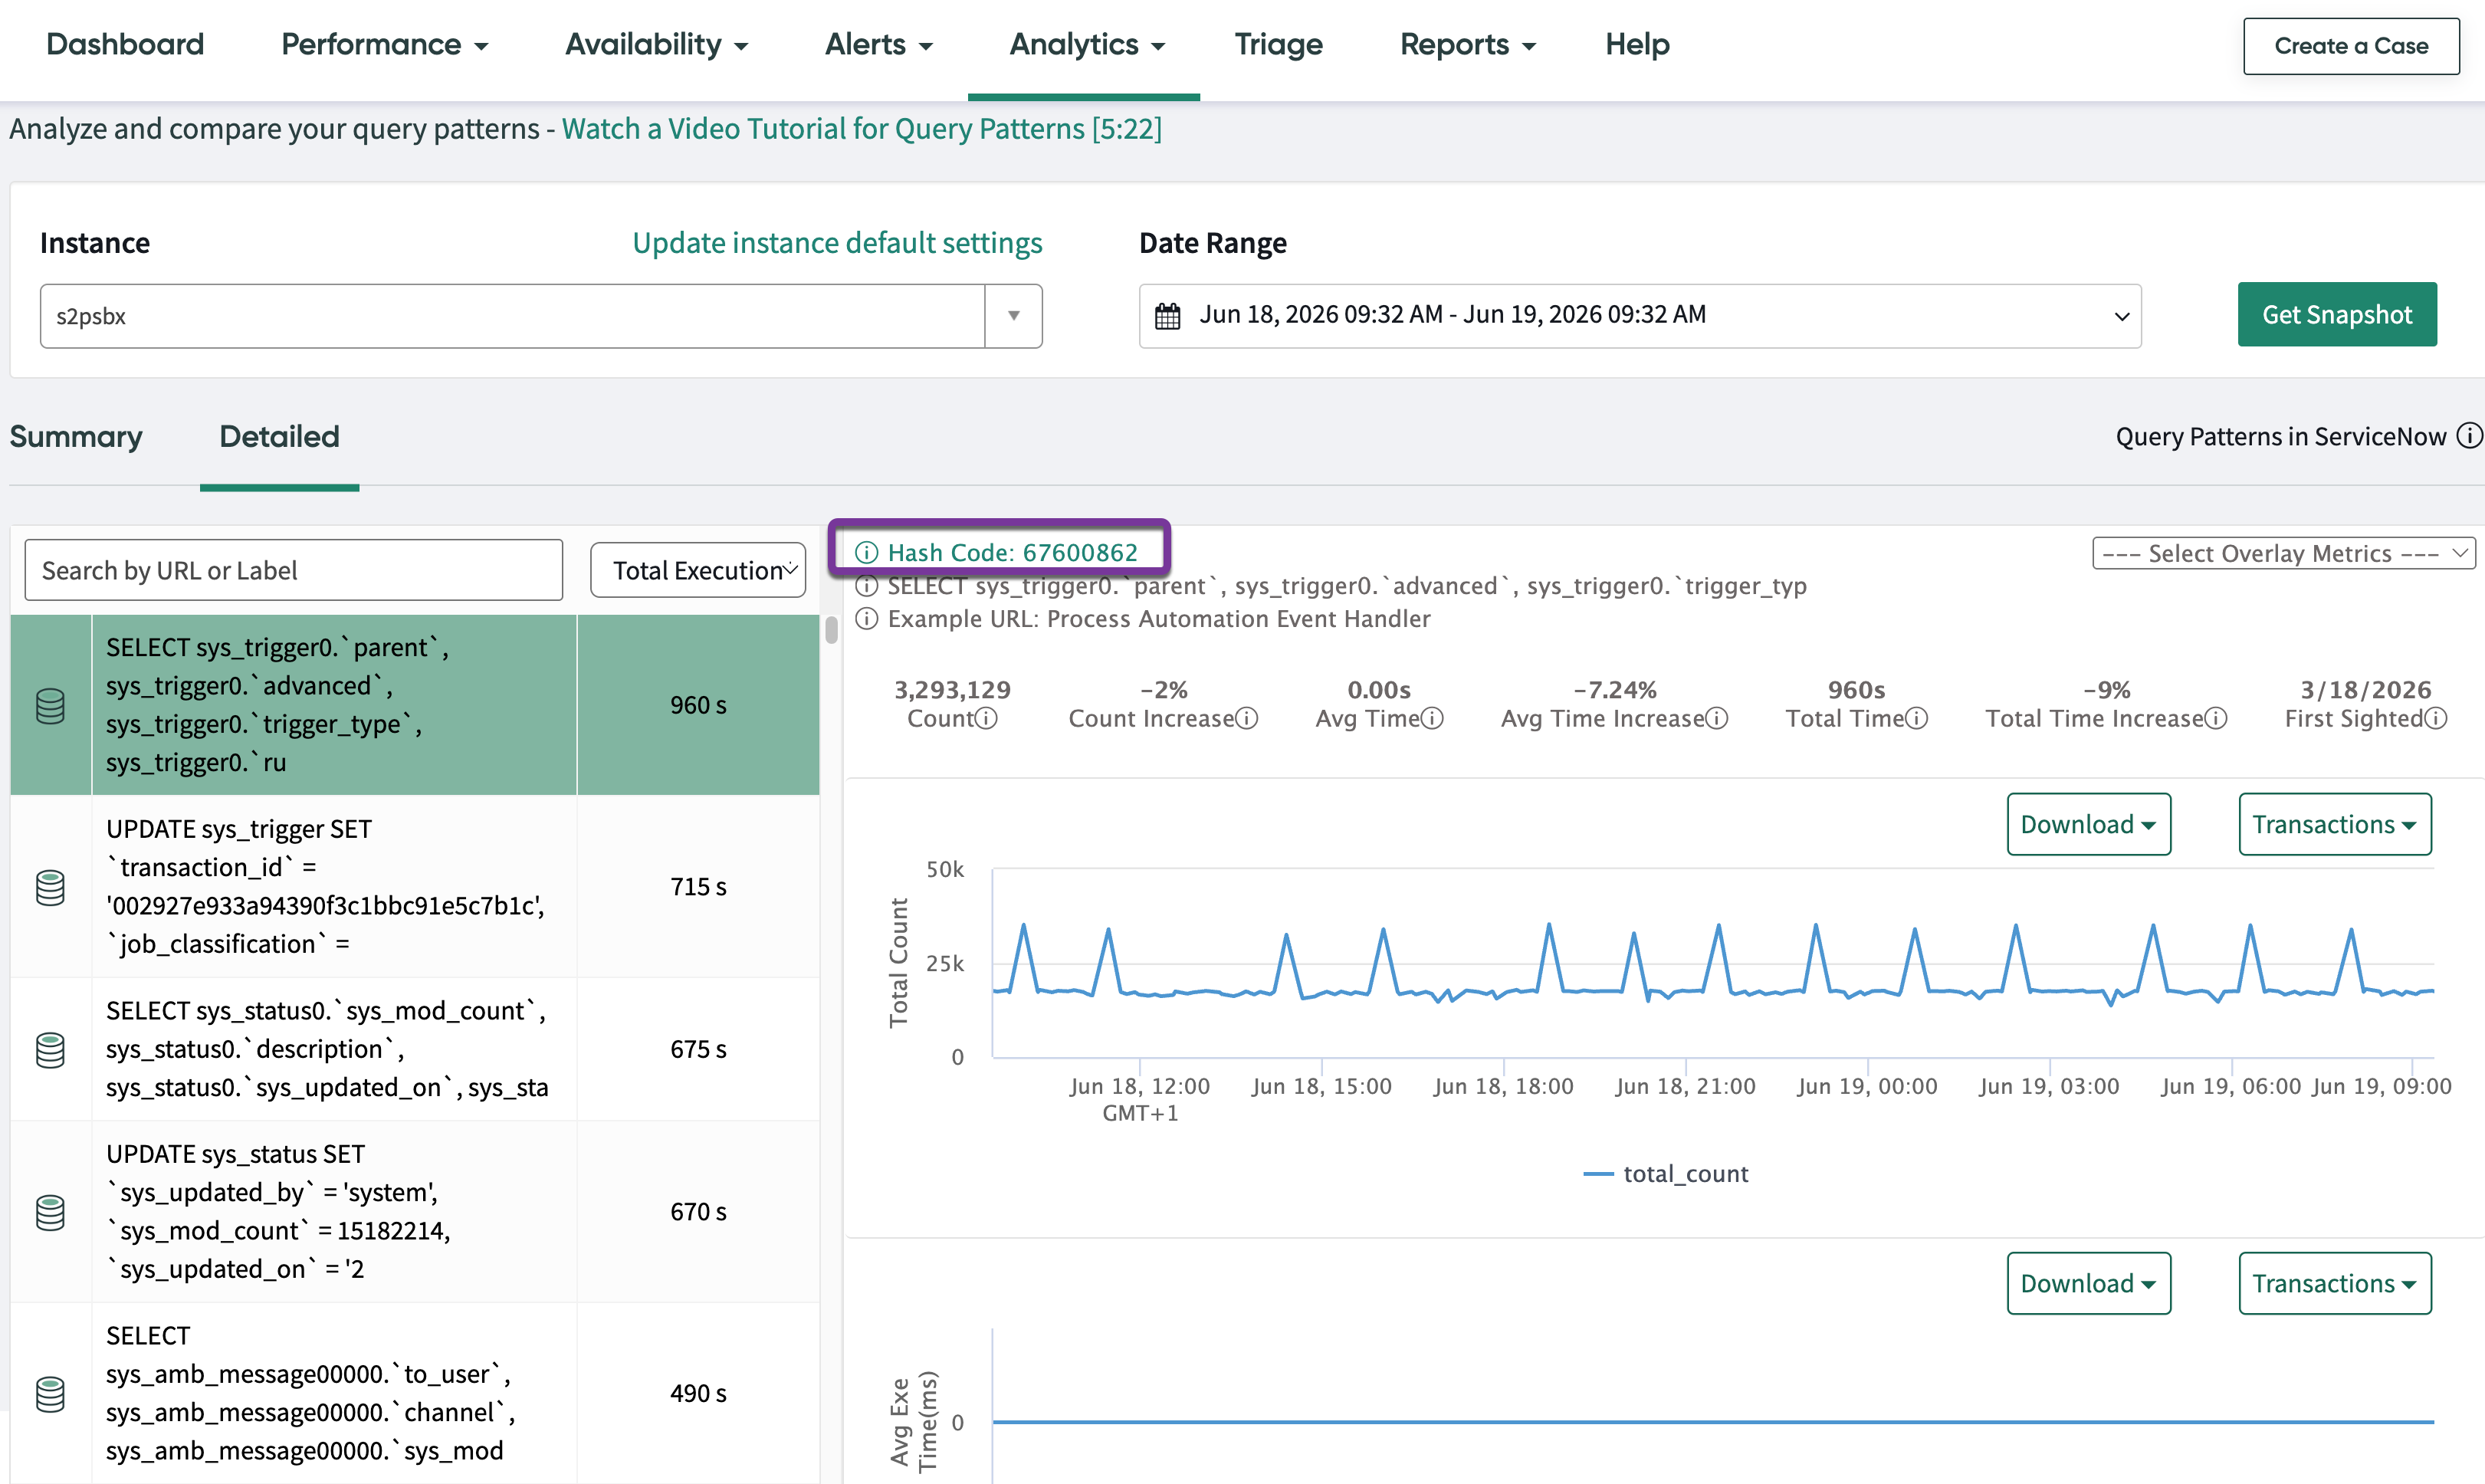Open Transactions menu above Total Count chart
Screen dimensions: 2485x1484
[x=2335, y=824]
